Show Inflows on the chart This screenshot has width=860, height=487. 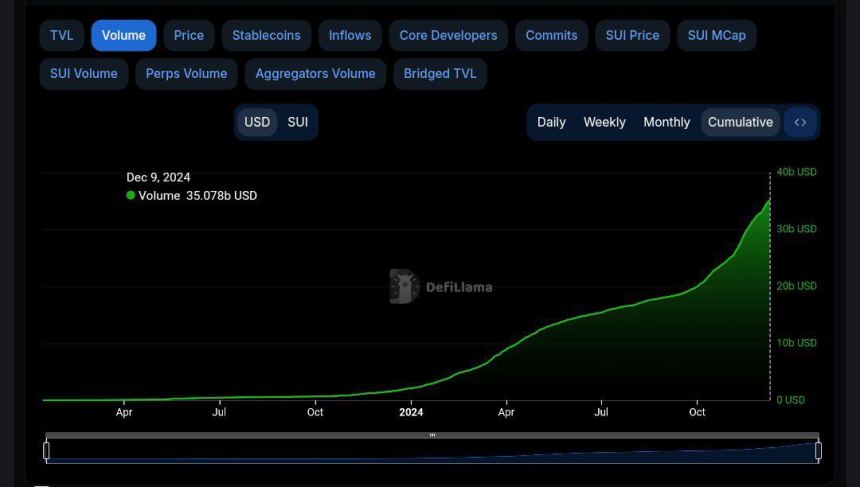(x=350, y=35)
